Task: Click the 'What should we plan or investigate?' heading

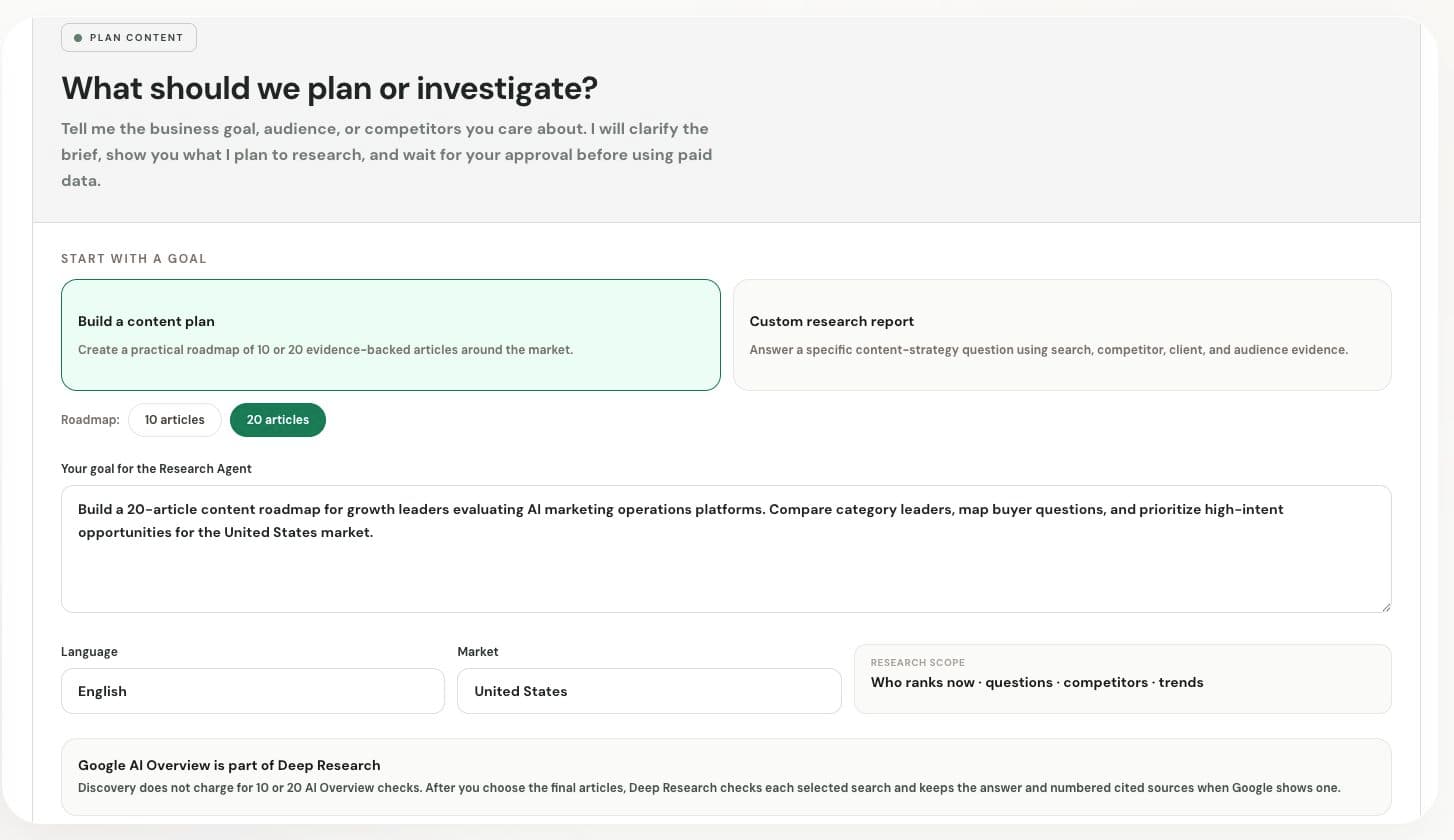Action: pos(330,88)
